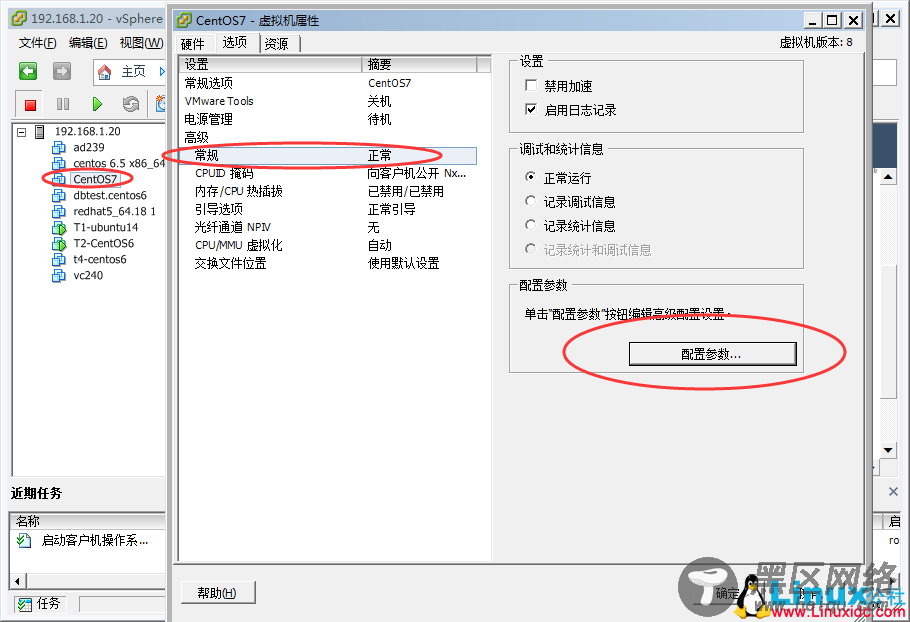The height and width of the screenshot is (622, 910).
Task: Select CentOS7 in inventory tree
Action: point(95,179)
